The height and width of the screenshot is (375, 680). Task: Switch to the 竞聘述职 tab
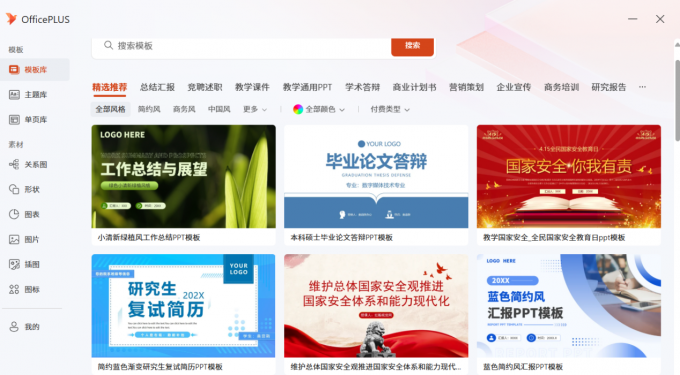point(205,87)
